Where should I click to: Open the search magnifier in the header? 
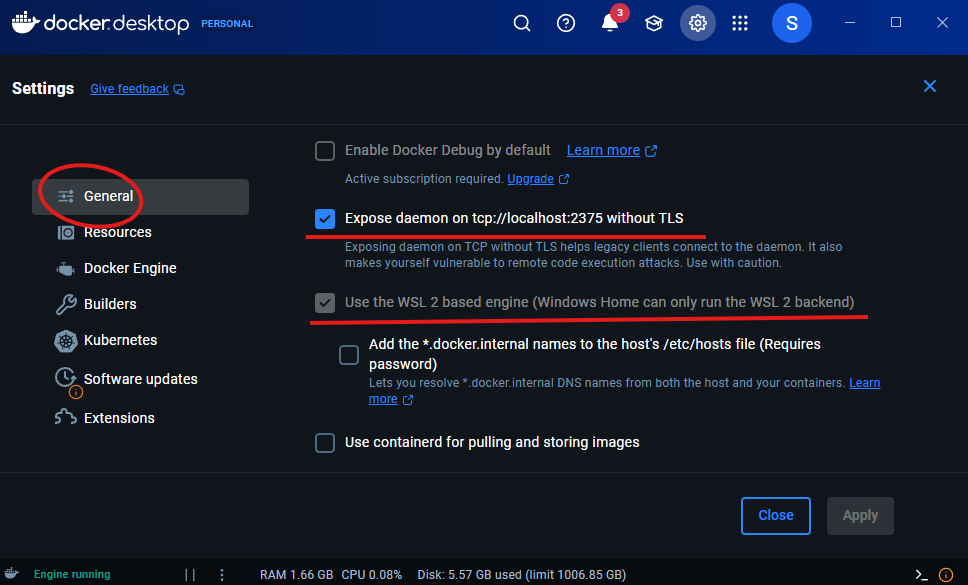(522, 23)
